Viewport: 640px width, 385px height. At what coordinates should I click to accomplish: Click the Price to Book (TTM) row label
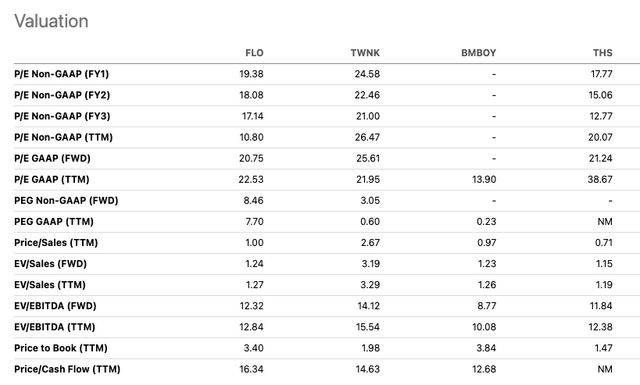click(61, 348)
